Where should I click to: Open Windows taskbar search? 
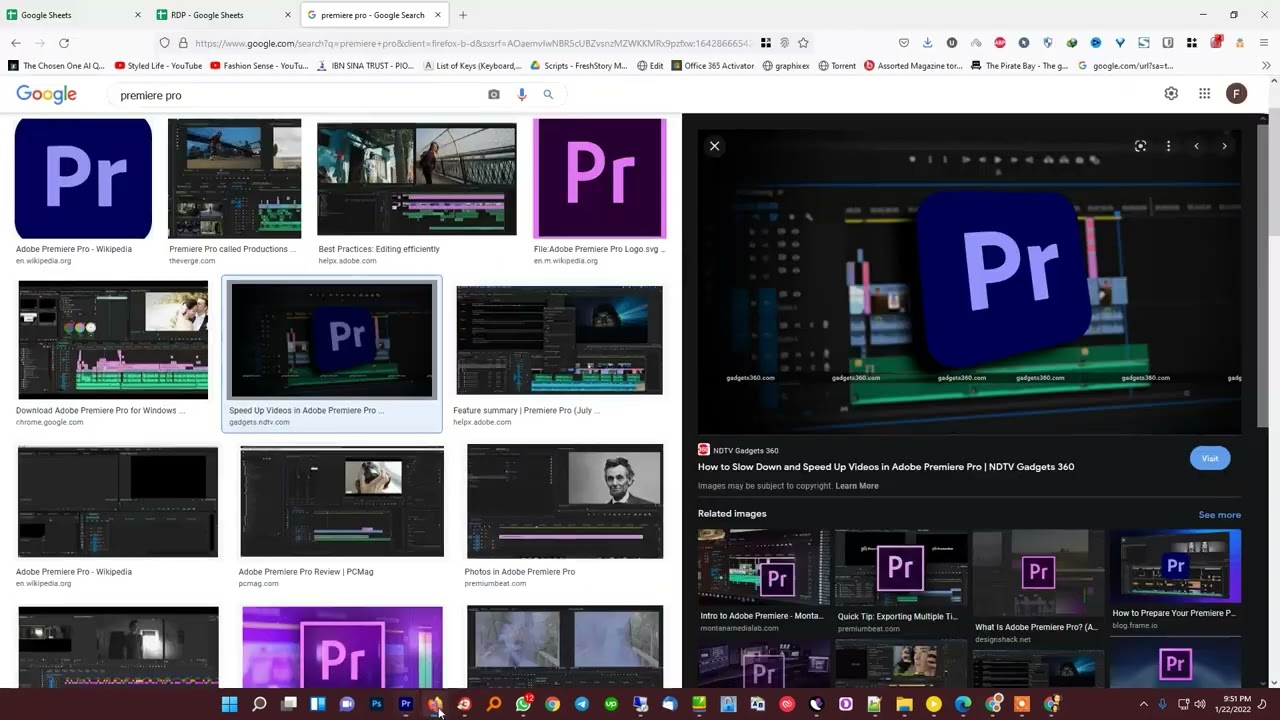(259, 704)
